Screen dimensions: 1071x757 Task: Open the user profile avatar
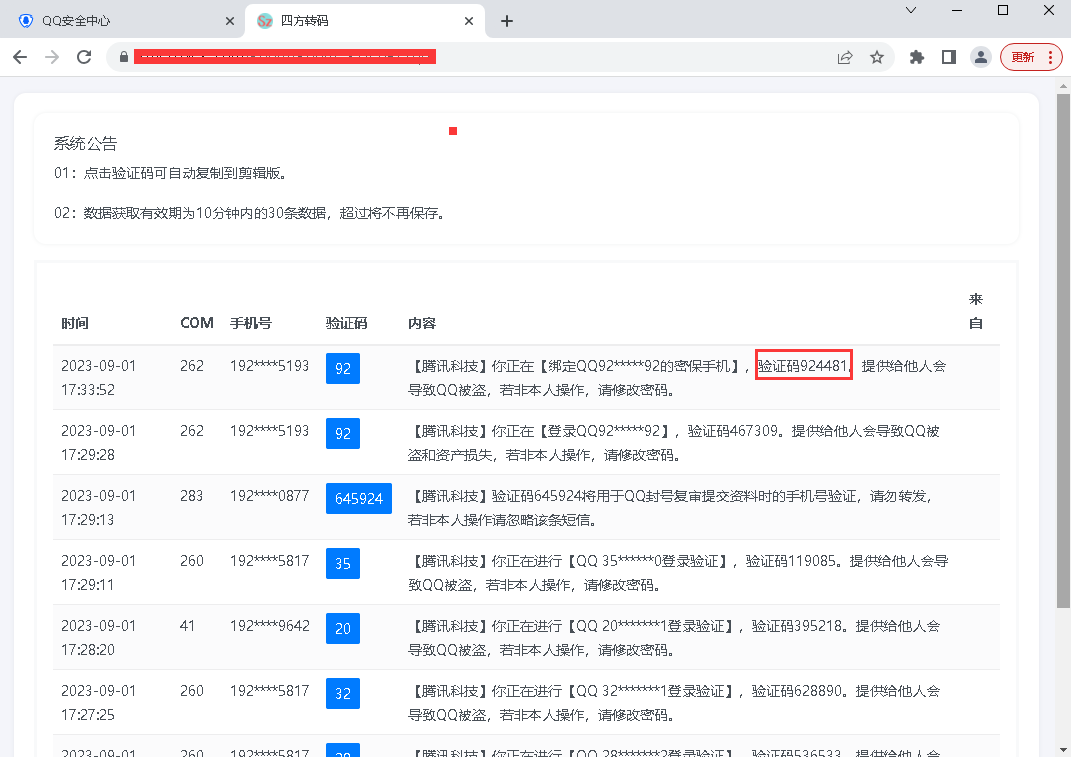coord(981,57)
